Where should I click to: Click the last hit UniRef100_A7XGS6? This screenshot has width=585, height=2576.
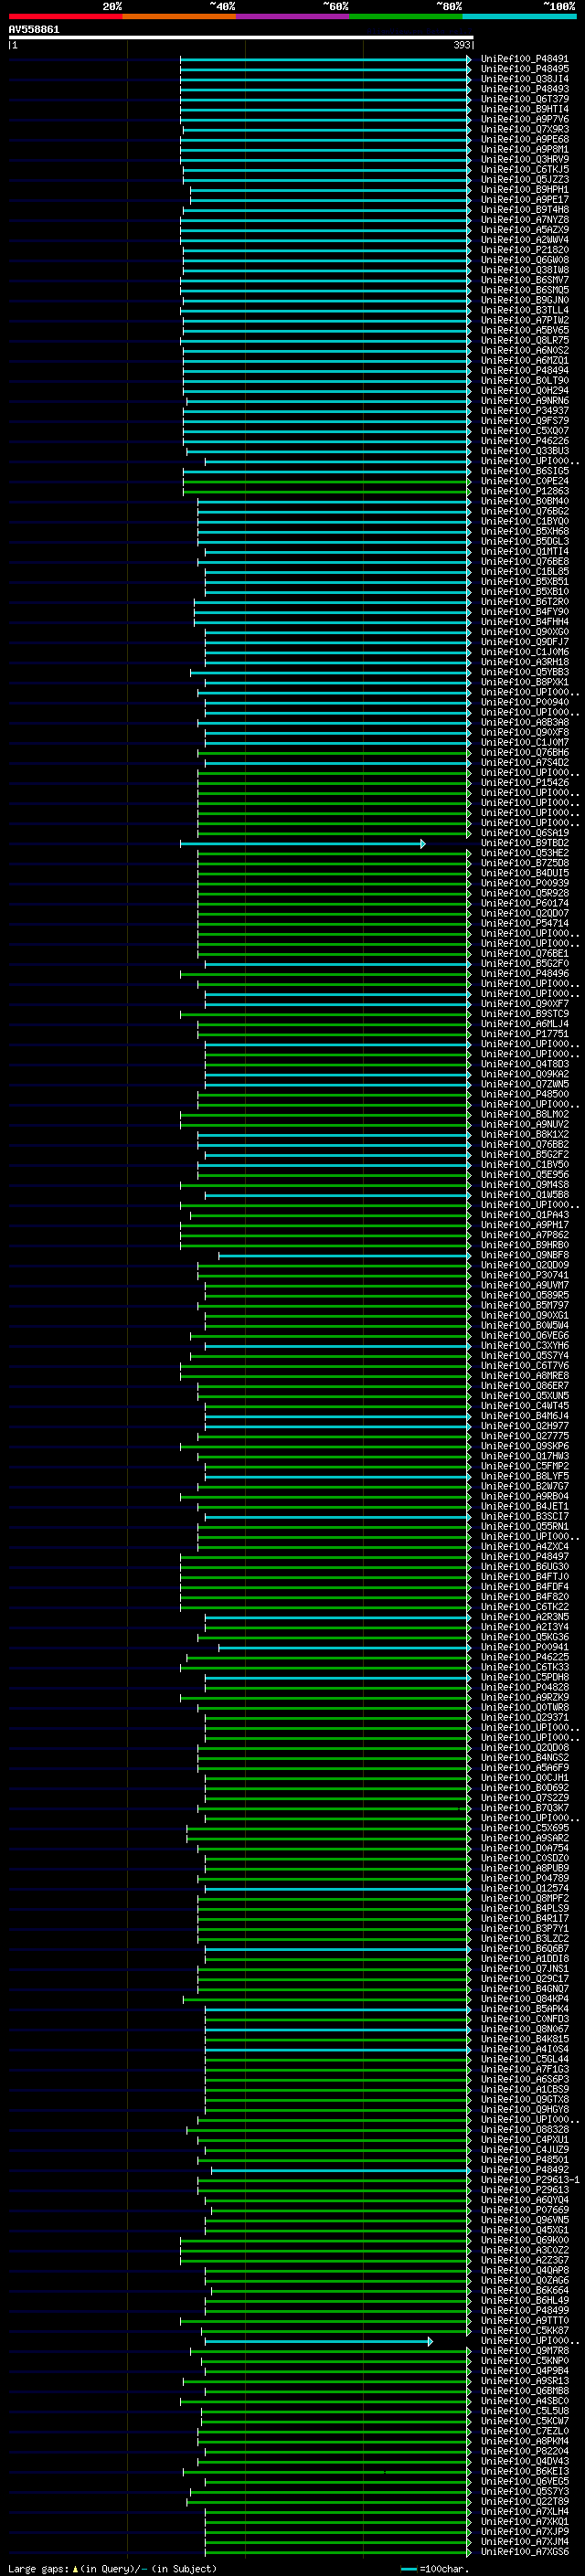[524, 2551]
